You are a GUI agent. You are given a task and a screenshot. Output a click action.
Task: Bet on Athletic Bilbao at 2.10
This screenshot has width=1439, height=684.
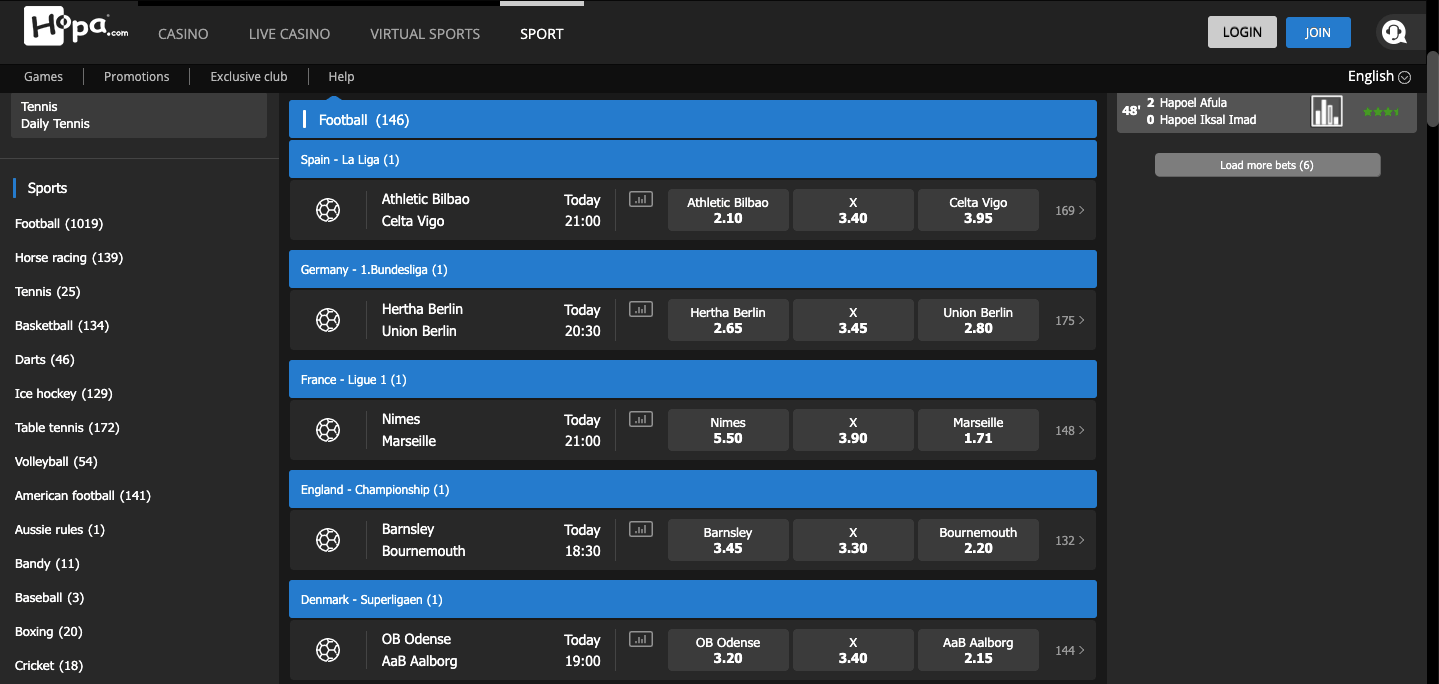click(728, 210)
